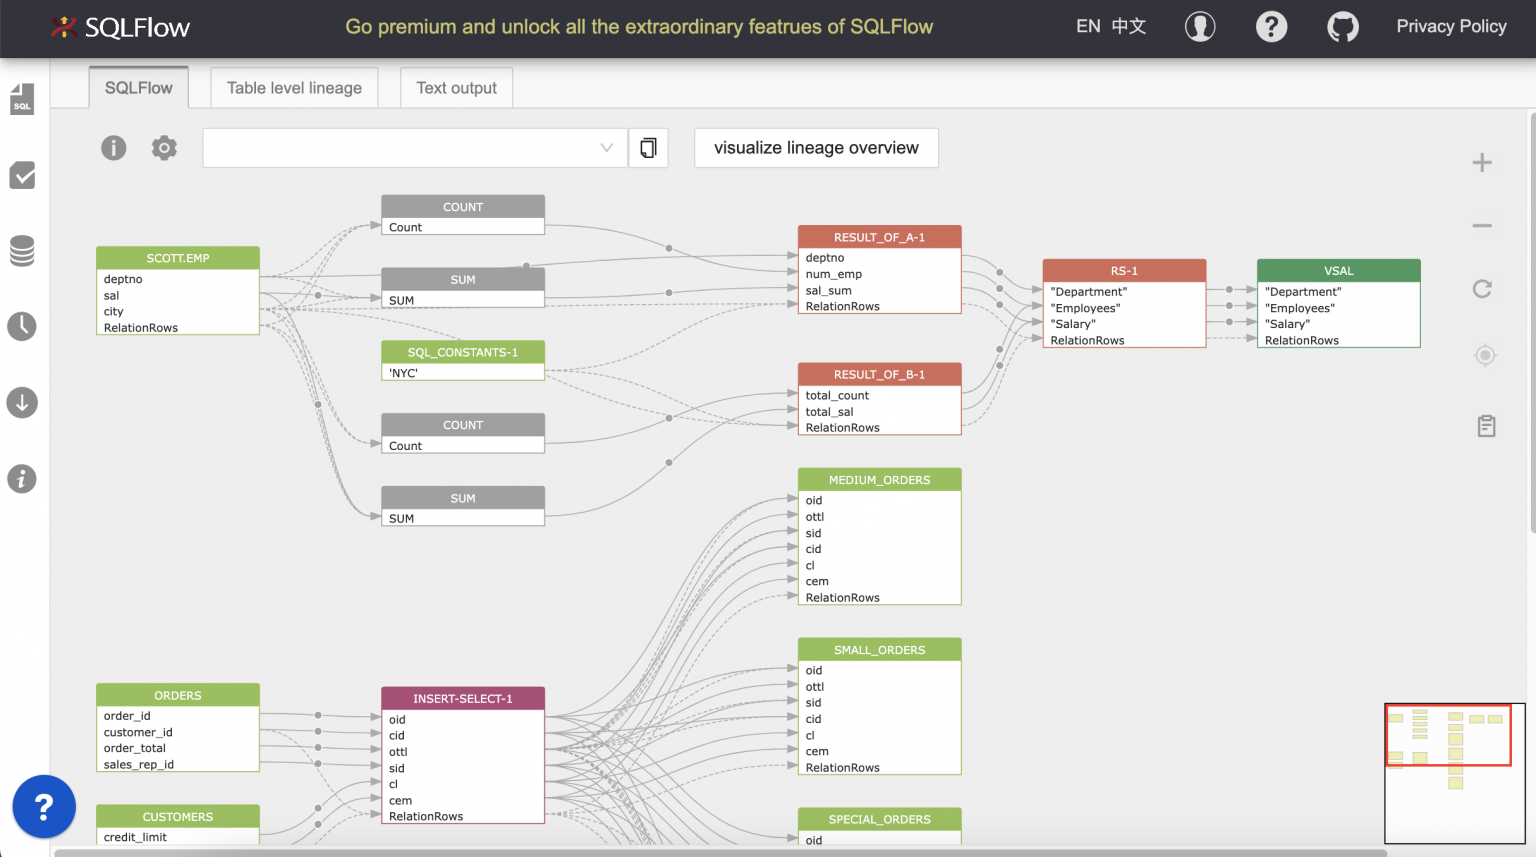Click the copy icon next to dropdown
1536x857 pixels.
(648, 148)
